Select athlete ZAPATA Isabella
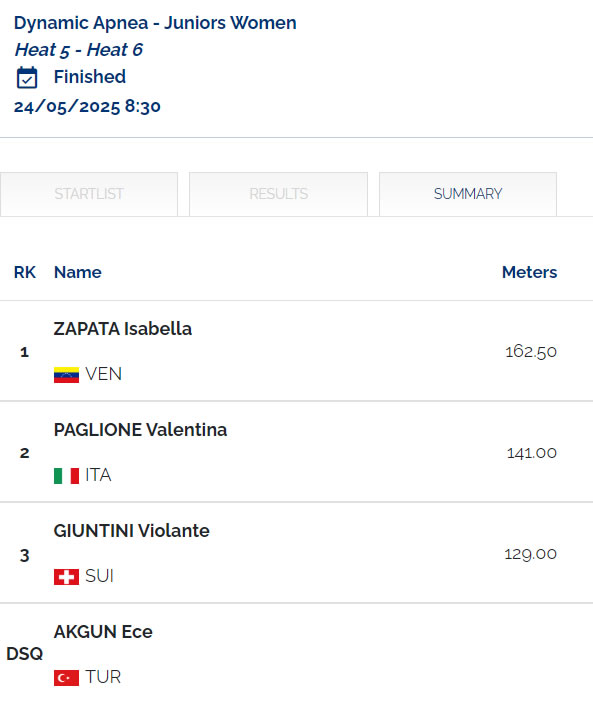 point(123,329)
